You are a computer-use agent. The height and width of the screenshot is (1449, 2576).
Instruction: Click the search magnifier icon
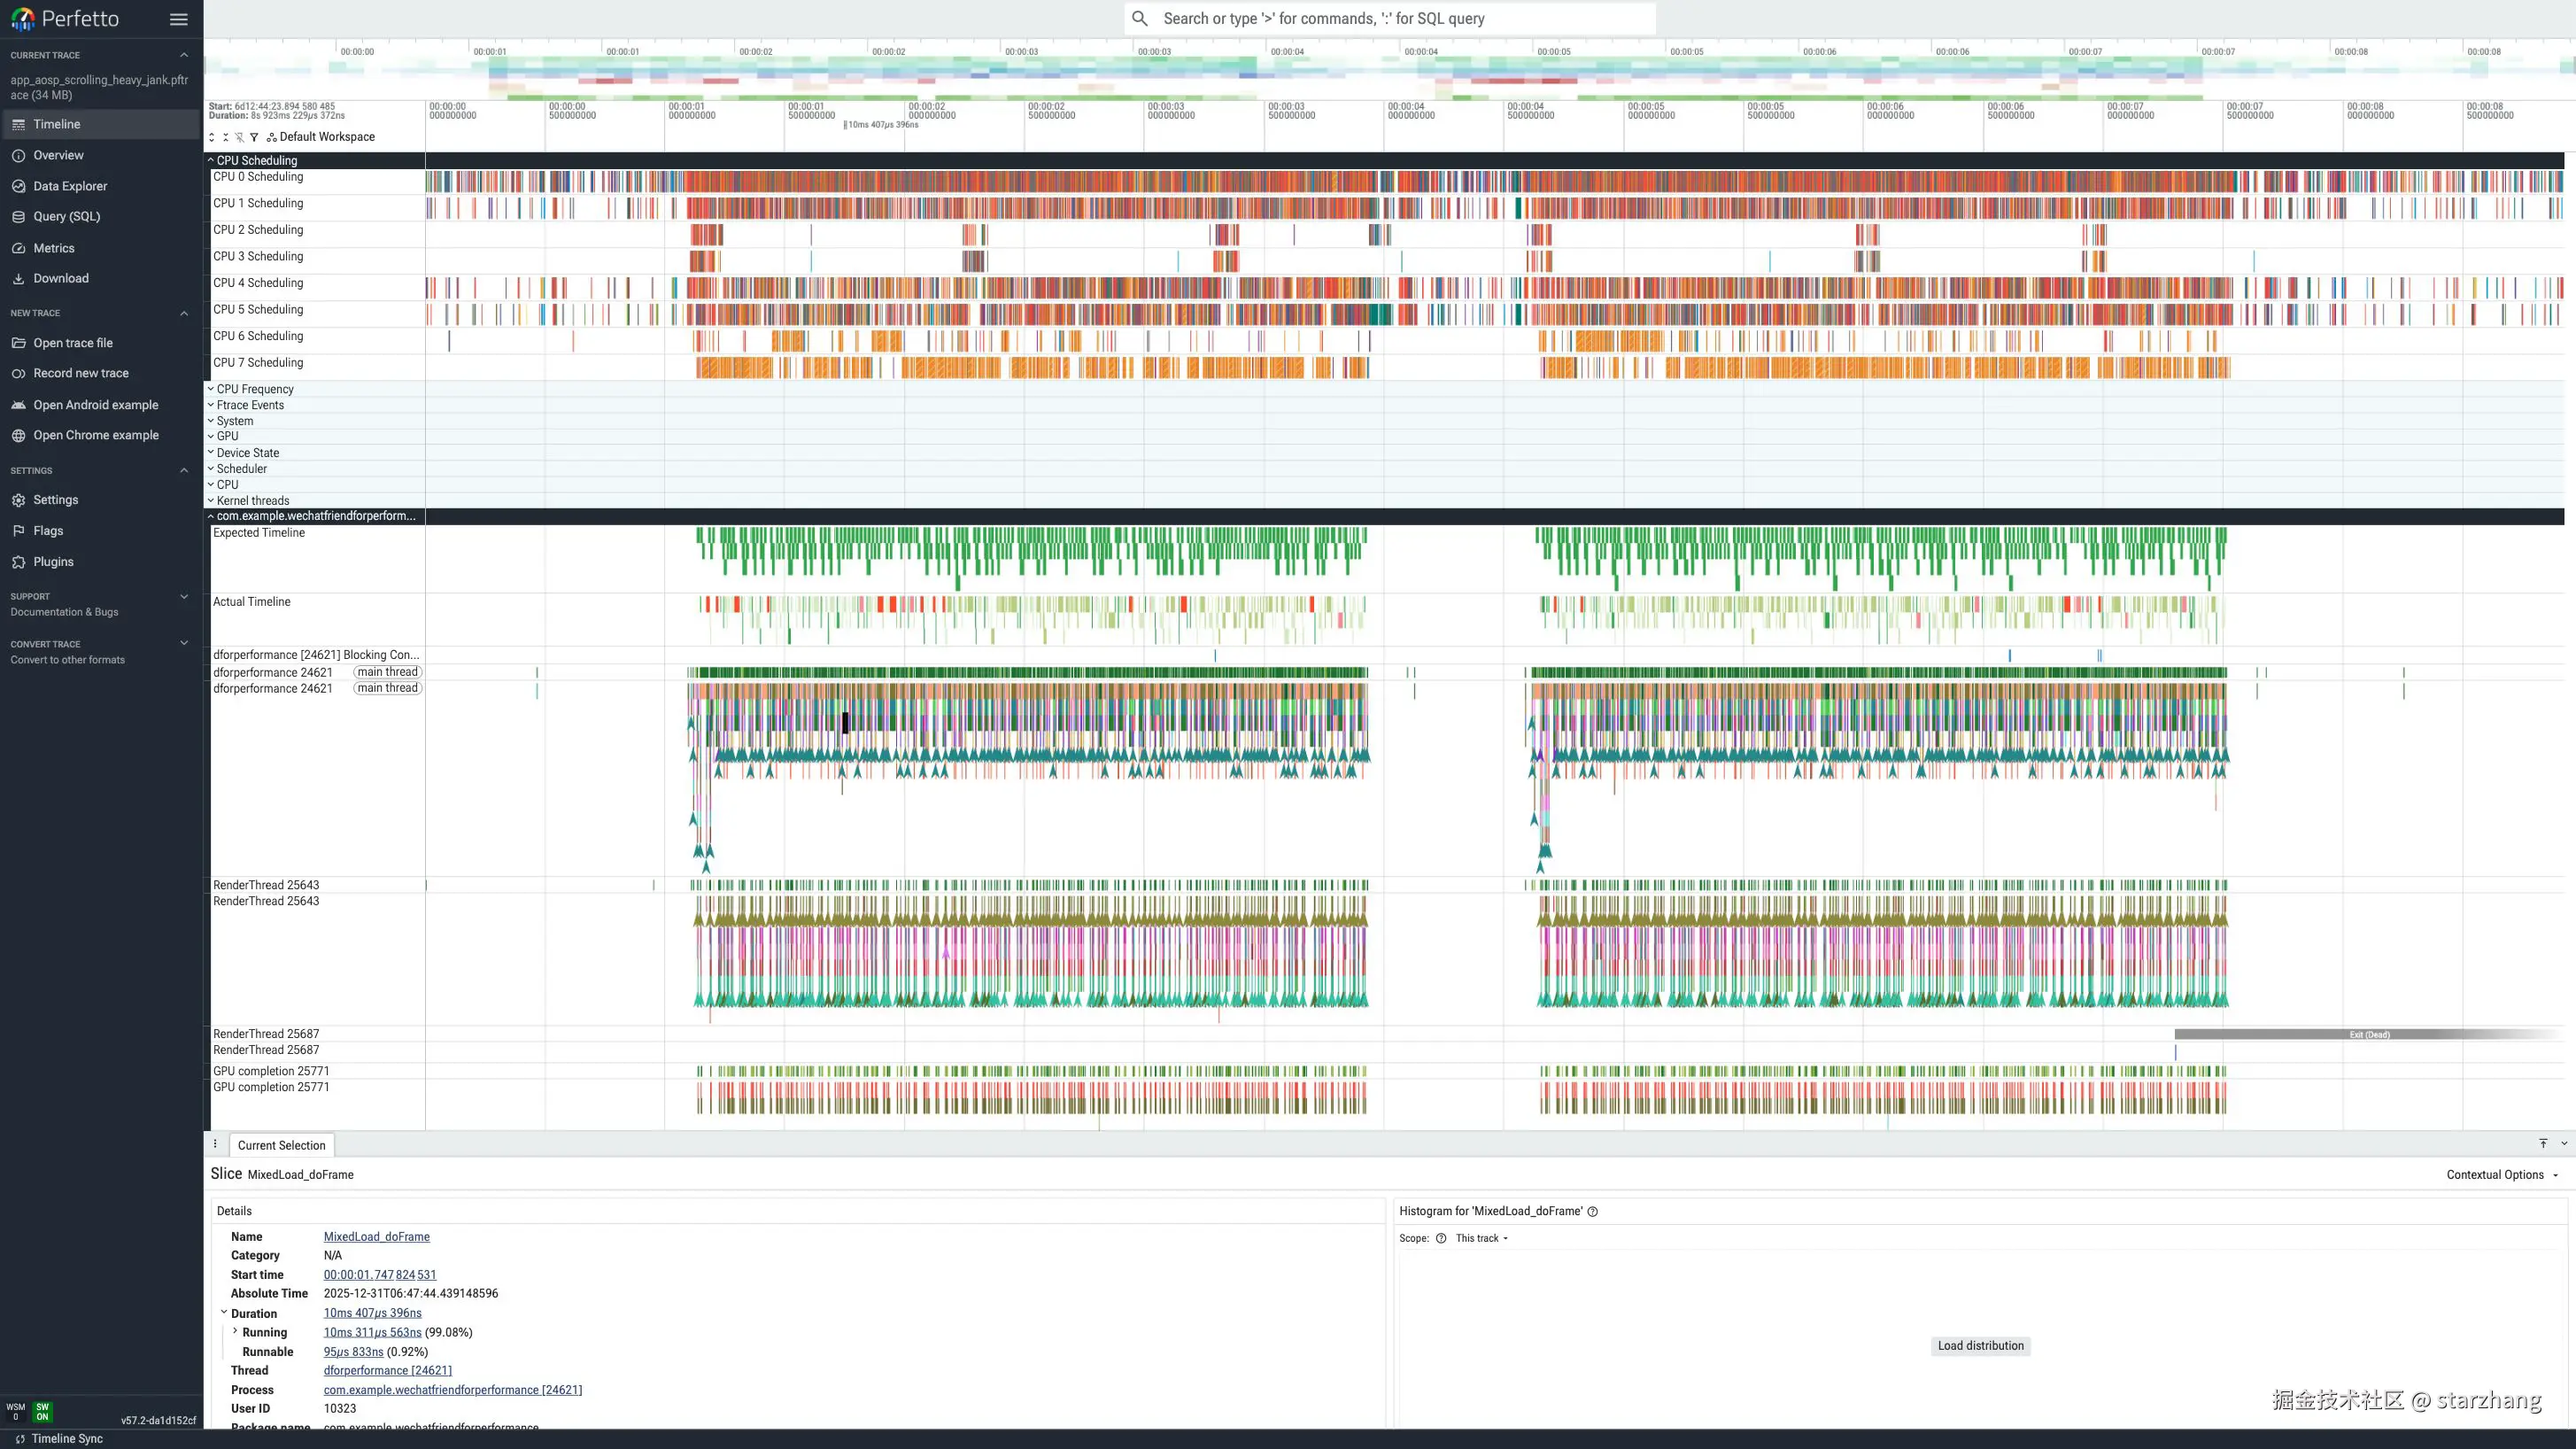(x=1140, y=18)
